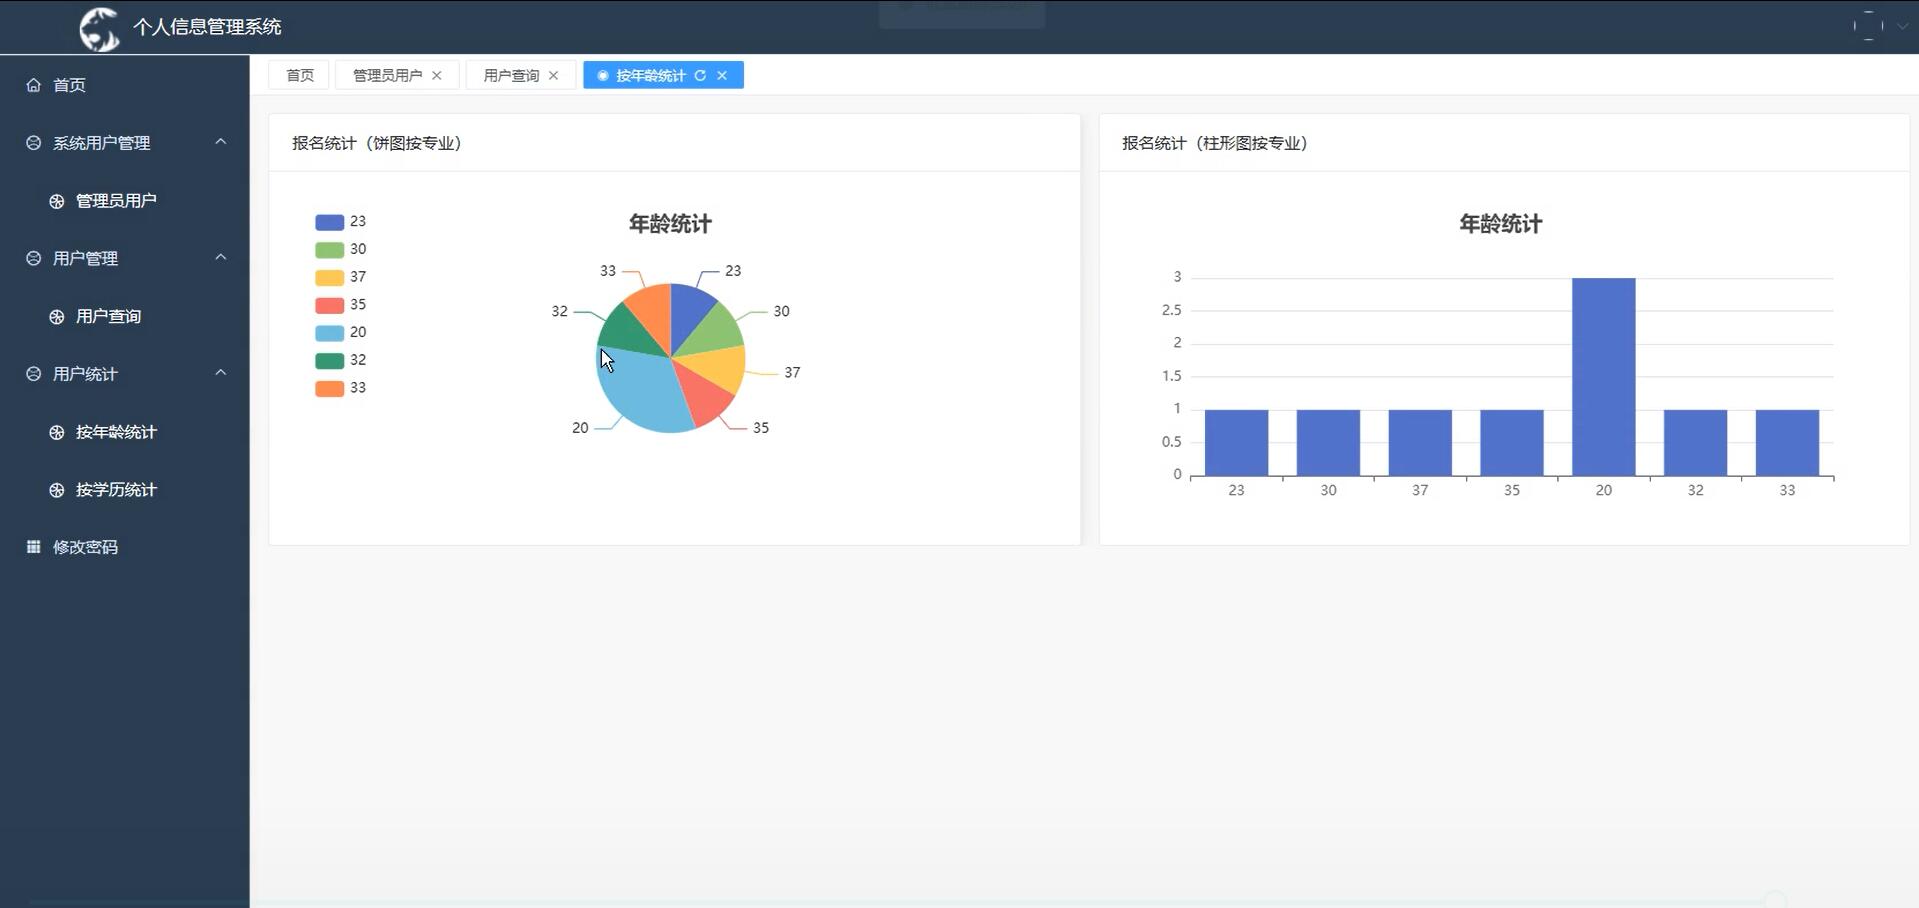
Task: Close the 按年龄统计 tab
Action: click(722, 75)
